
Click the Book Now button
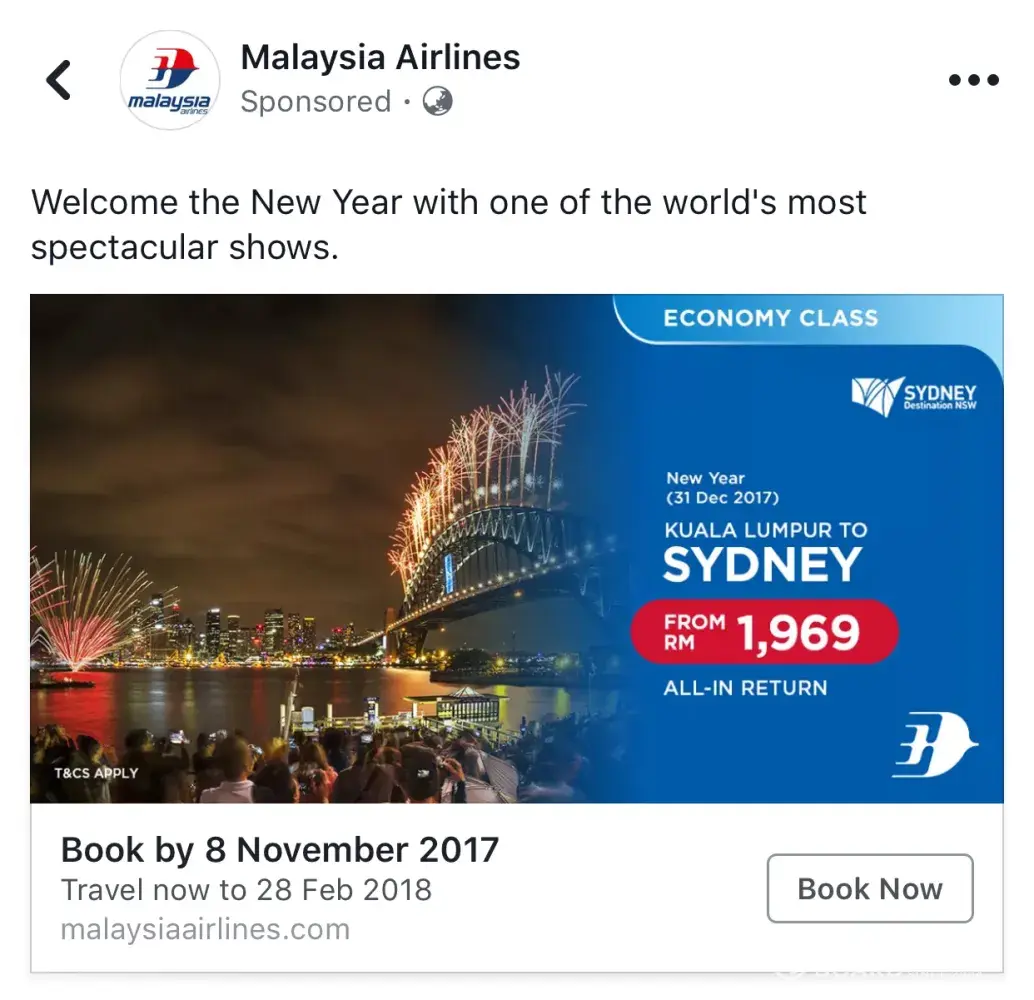click(870, 889)
